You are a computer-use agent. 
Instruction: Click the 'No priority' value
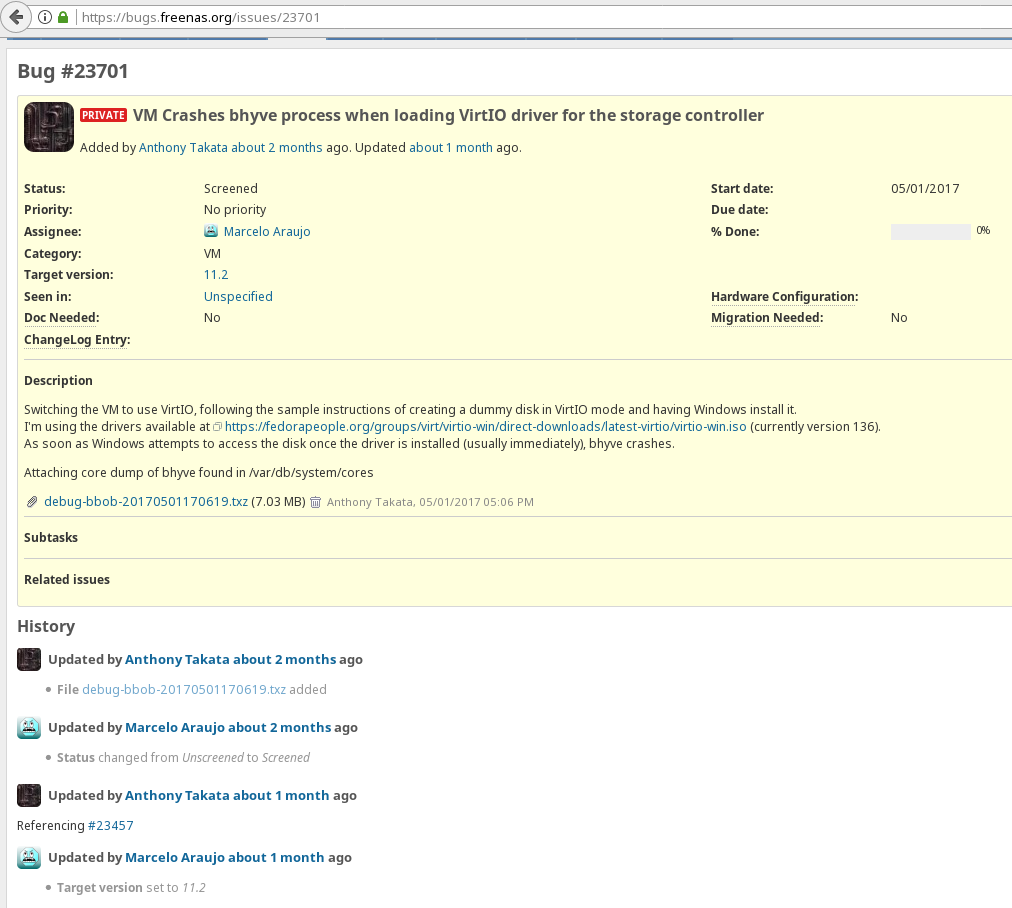[235, 210]
